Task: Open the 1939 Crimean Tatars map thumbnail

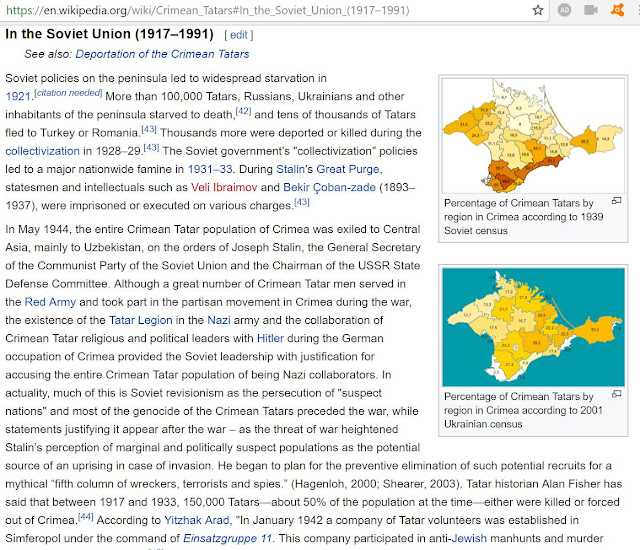Action: click(533, 135)
